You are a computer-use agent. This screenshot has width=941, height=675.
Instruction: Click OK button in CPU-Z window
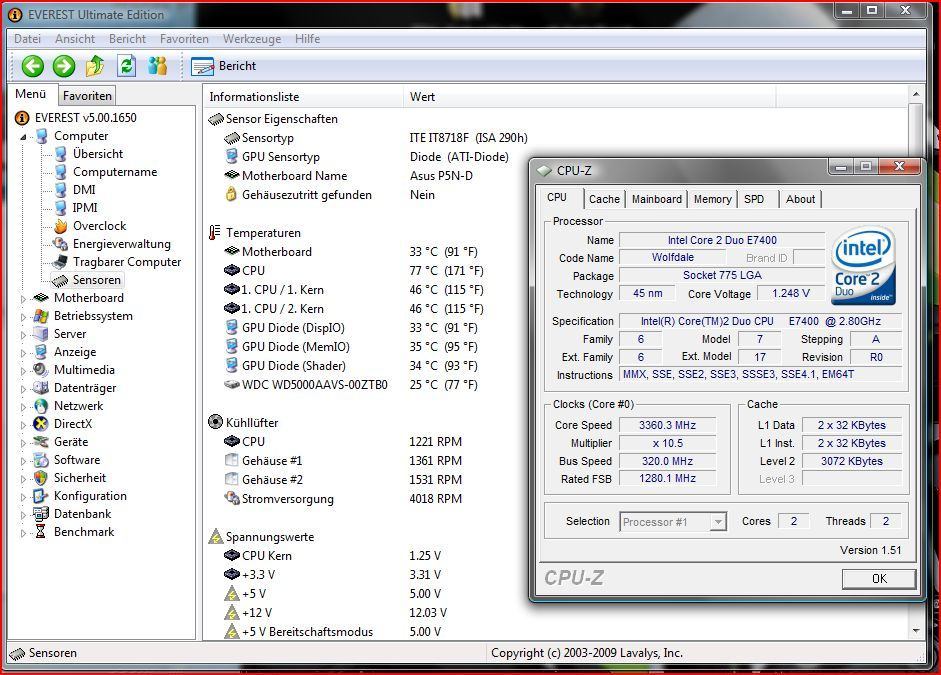[x=879, y=578]
